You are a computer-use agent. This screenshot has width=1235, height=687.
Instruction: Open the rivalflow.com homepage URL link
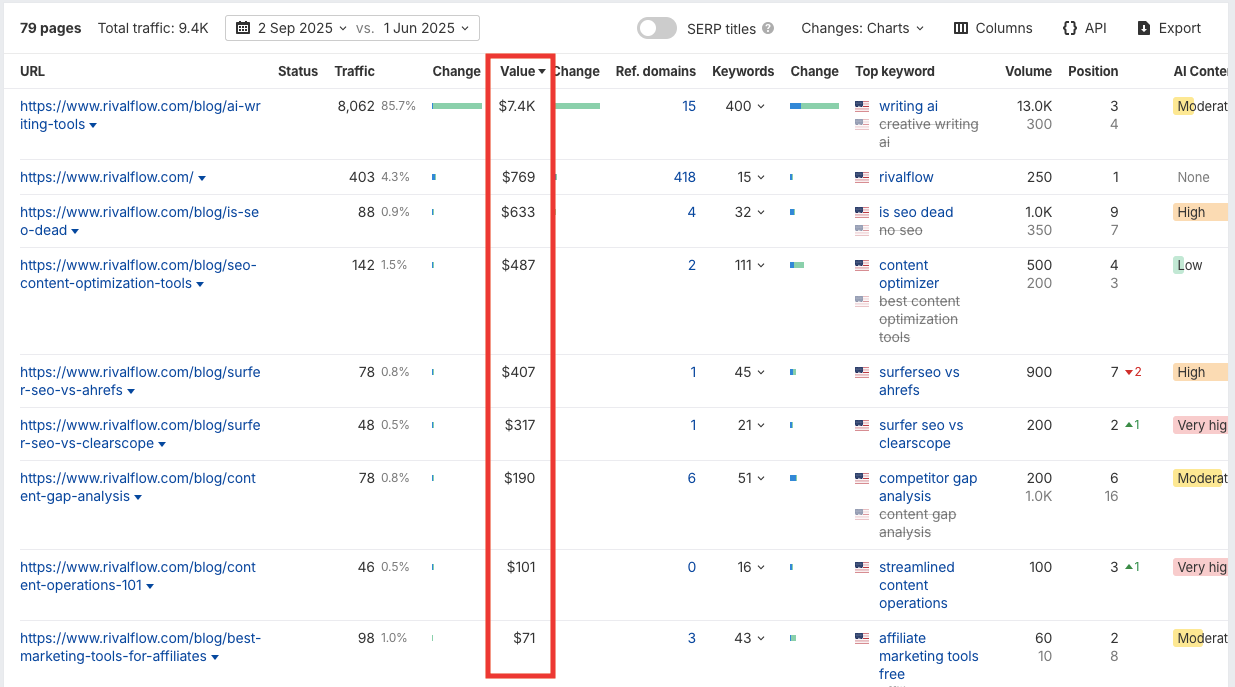click(107, 177)
